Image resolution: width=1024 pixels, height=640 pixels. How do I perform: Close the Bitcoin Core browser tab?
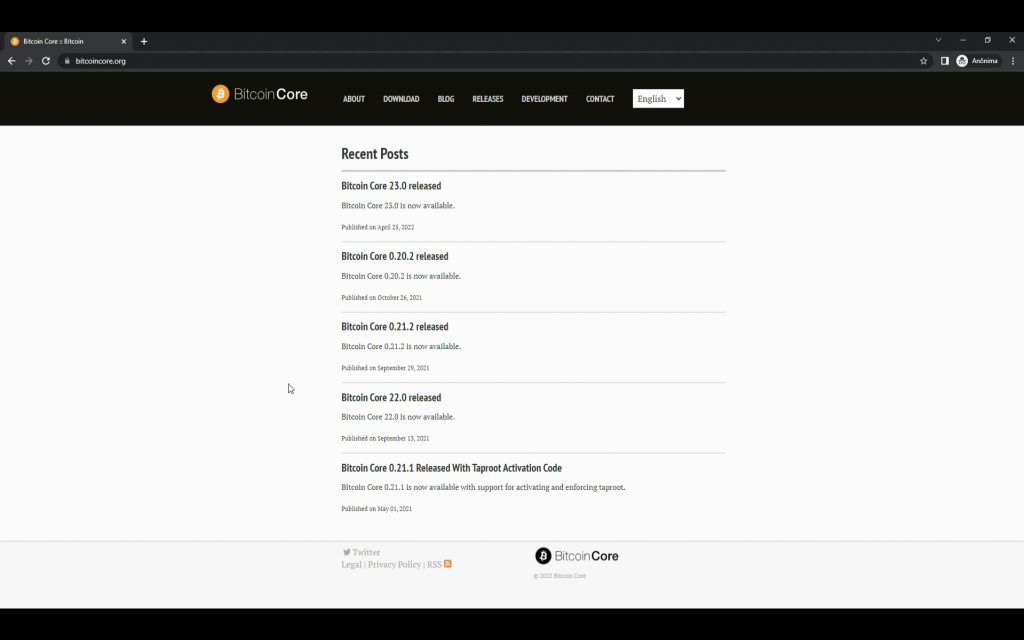coord(123,41)
